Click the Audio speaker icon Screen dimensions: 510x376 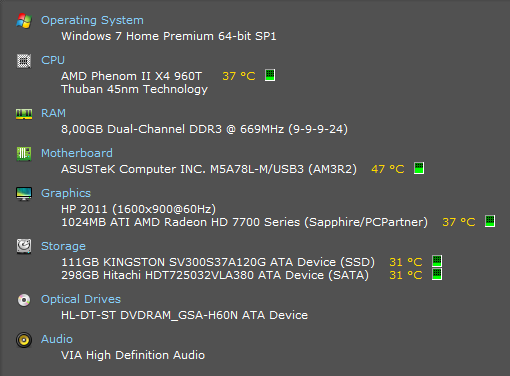[x=24, y=340]
